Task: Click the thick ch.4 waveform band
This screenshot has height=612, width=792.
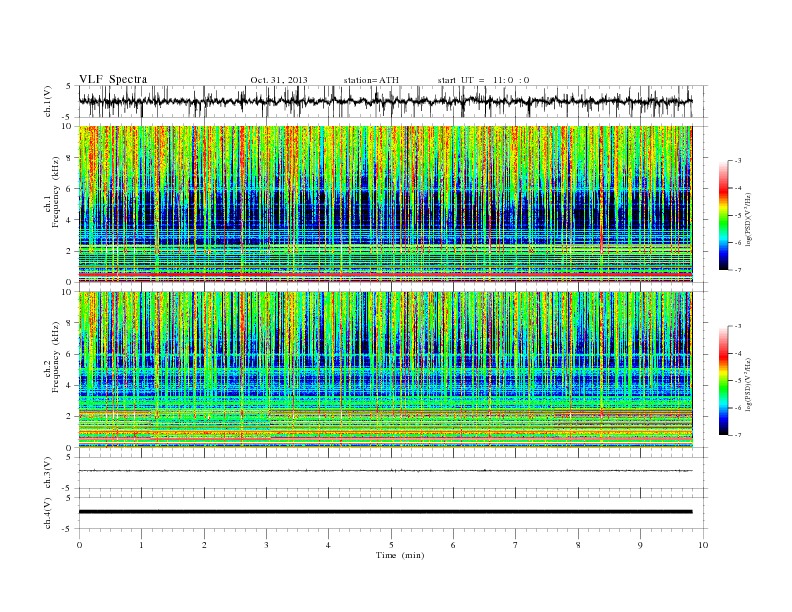Action: tap(385, 512)
